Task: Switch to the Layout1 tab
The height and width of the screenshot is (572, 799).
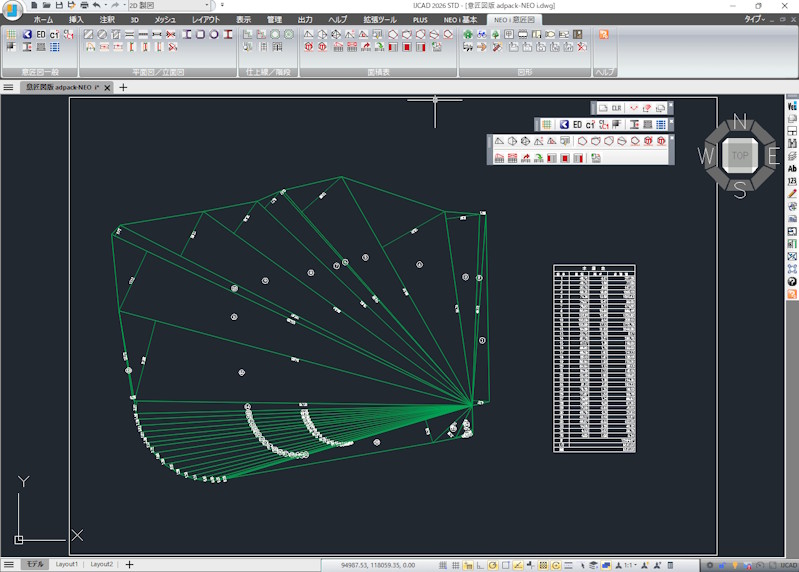Action: pyautogui.click(x=67, y=564)
